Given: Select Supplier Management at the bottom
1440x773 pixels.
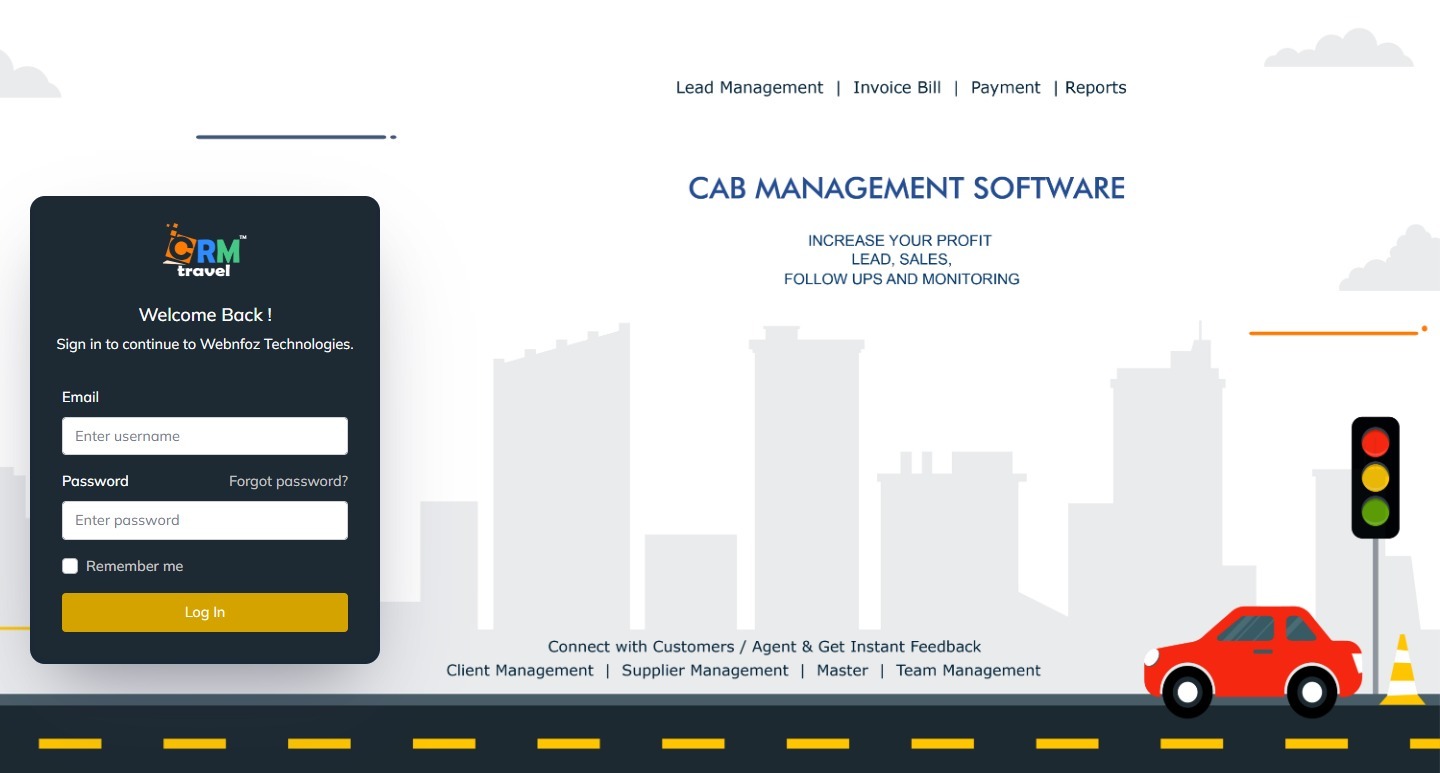Looking at the screenshot, I should [x=705, y=670].
